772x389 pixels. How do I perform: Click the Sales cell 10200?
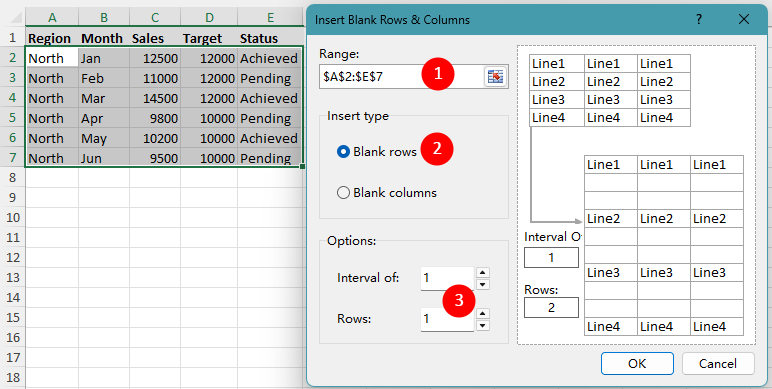click(x=155, y=138)
